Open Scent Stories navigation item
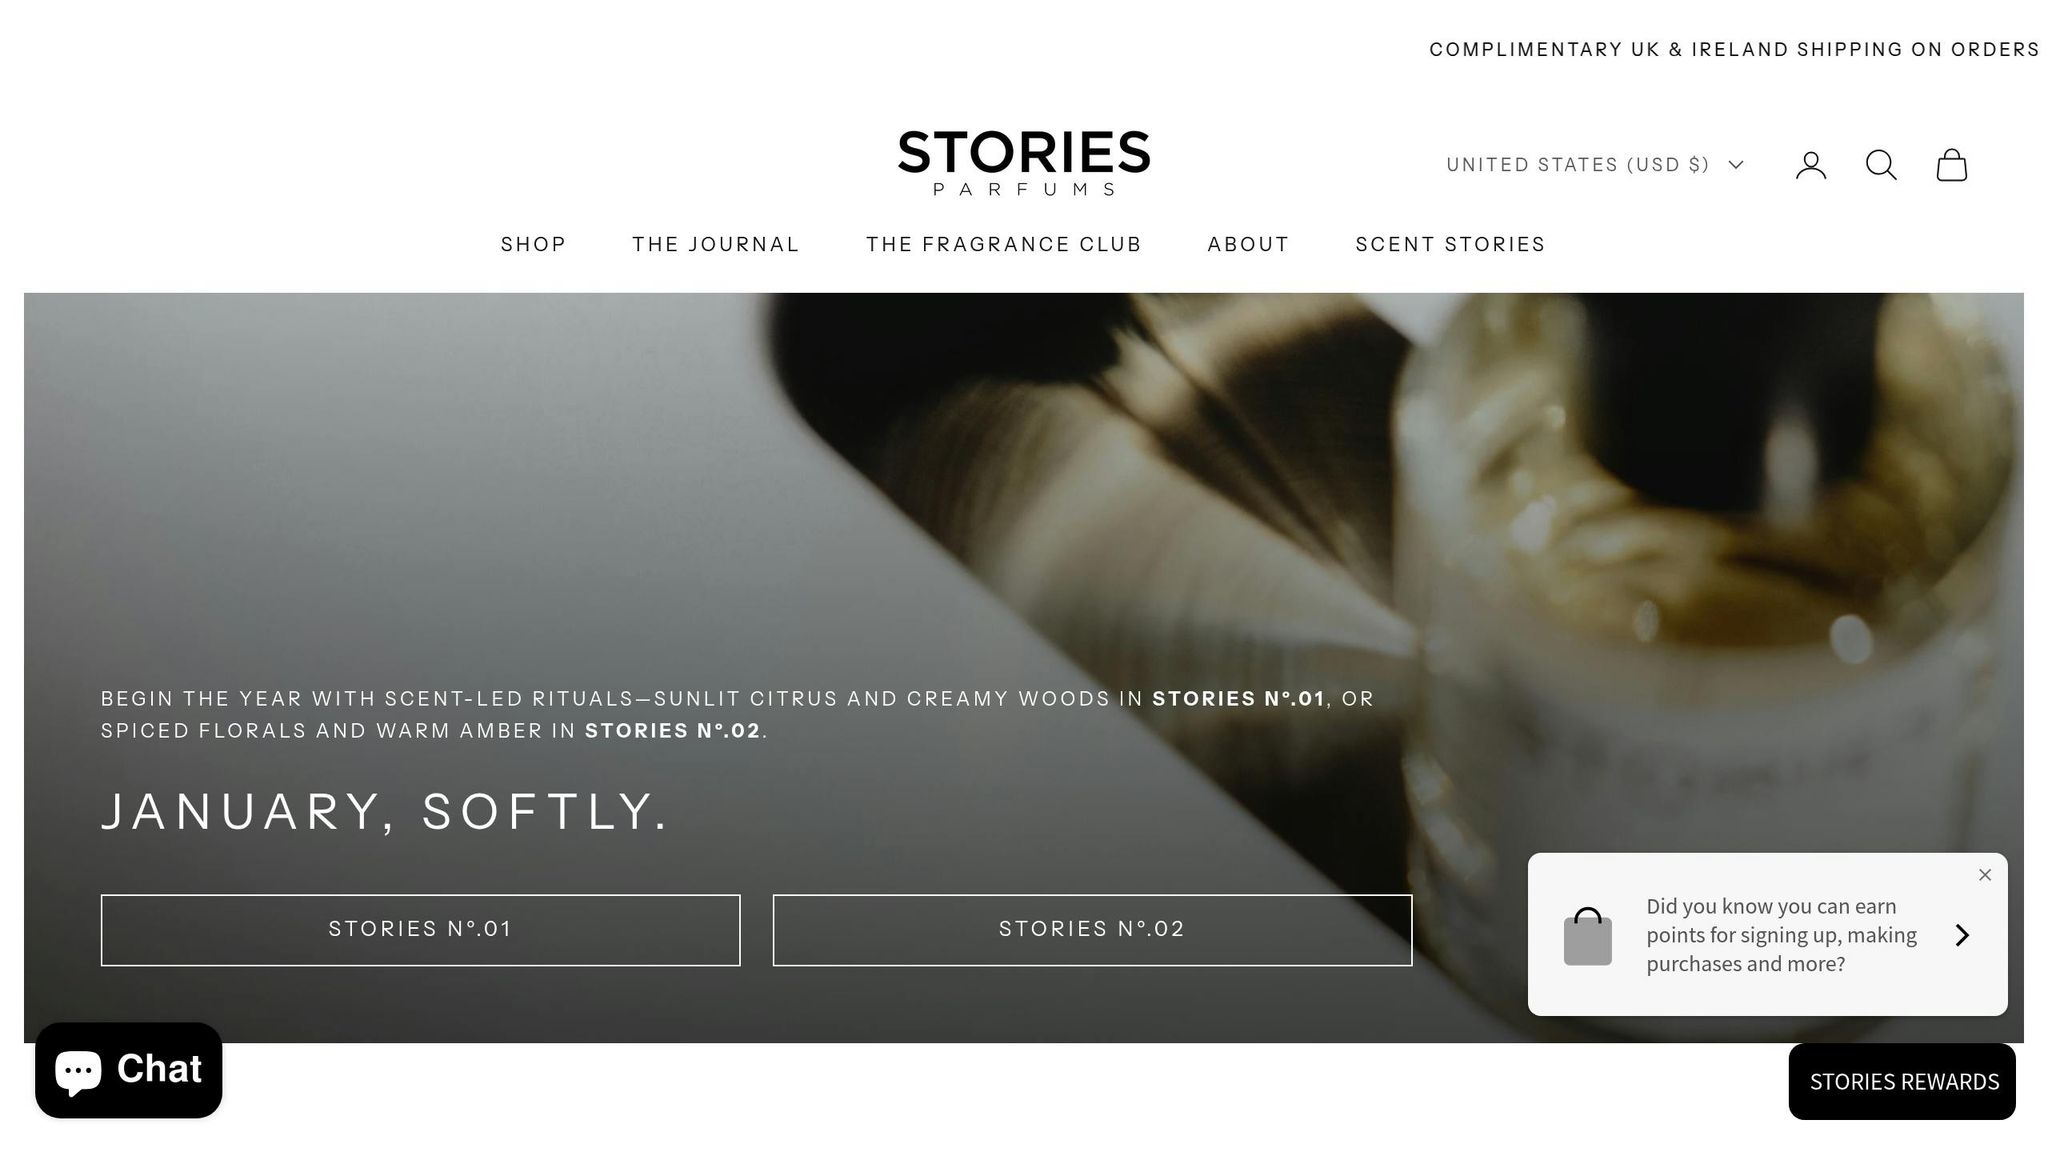This screenshot has width=2048, height=1152. pyautogui.click(x=1451, y=244)
